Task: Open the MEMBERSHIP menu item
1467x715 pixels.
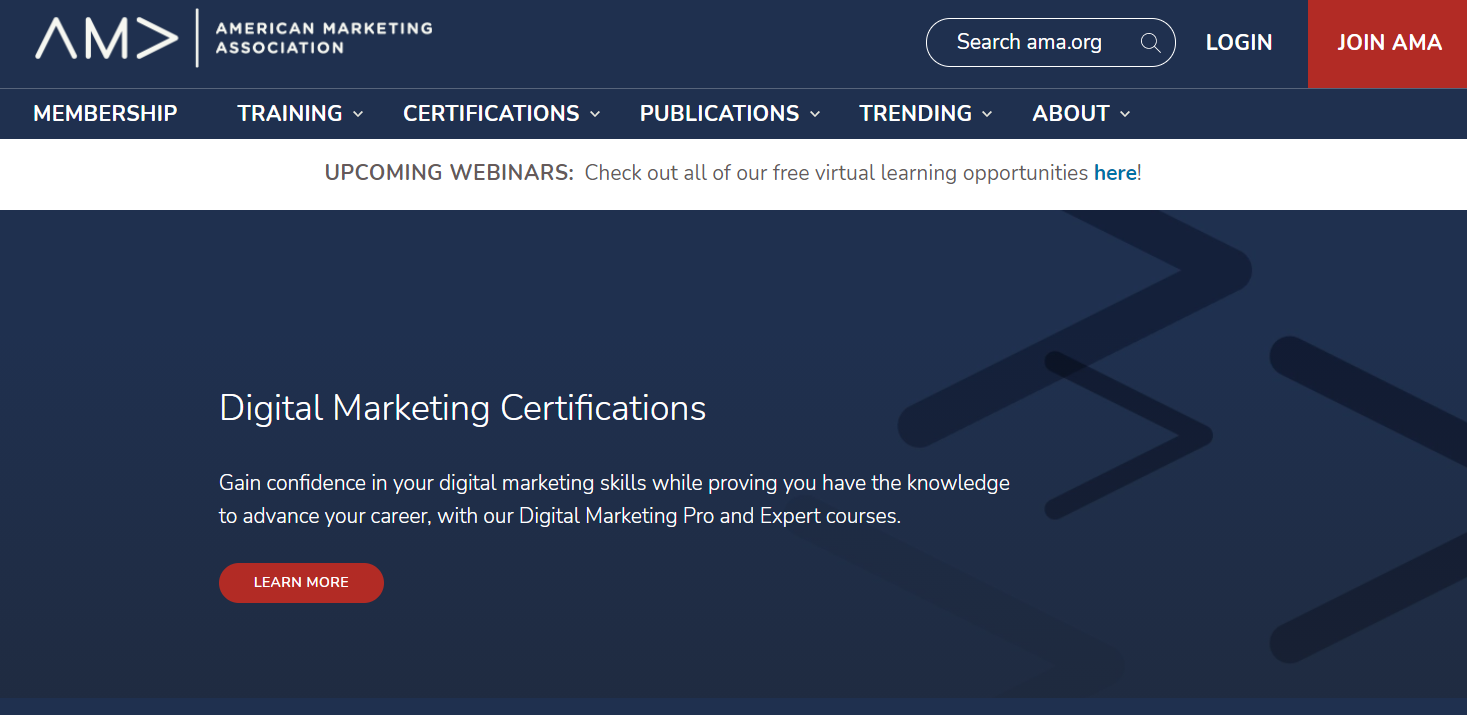Action: 105,114
